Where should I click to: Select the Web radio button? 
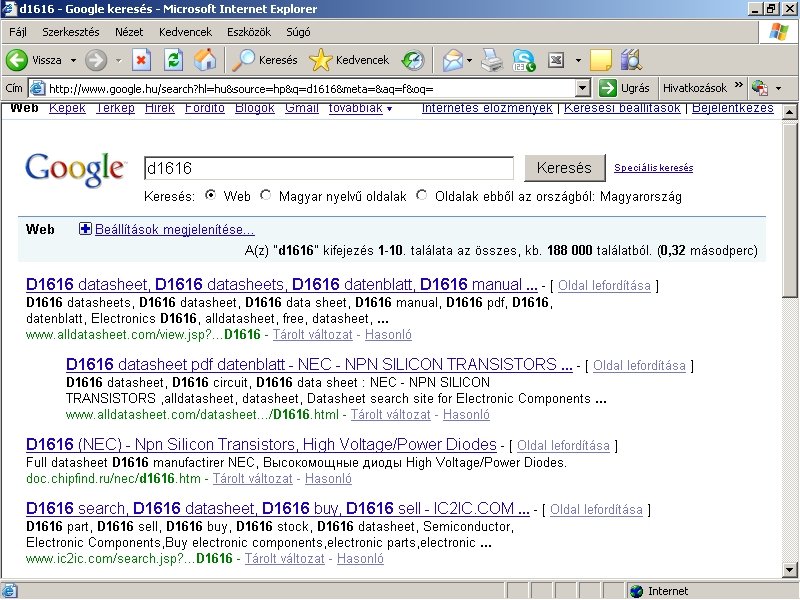pos(210,195)
